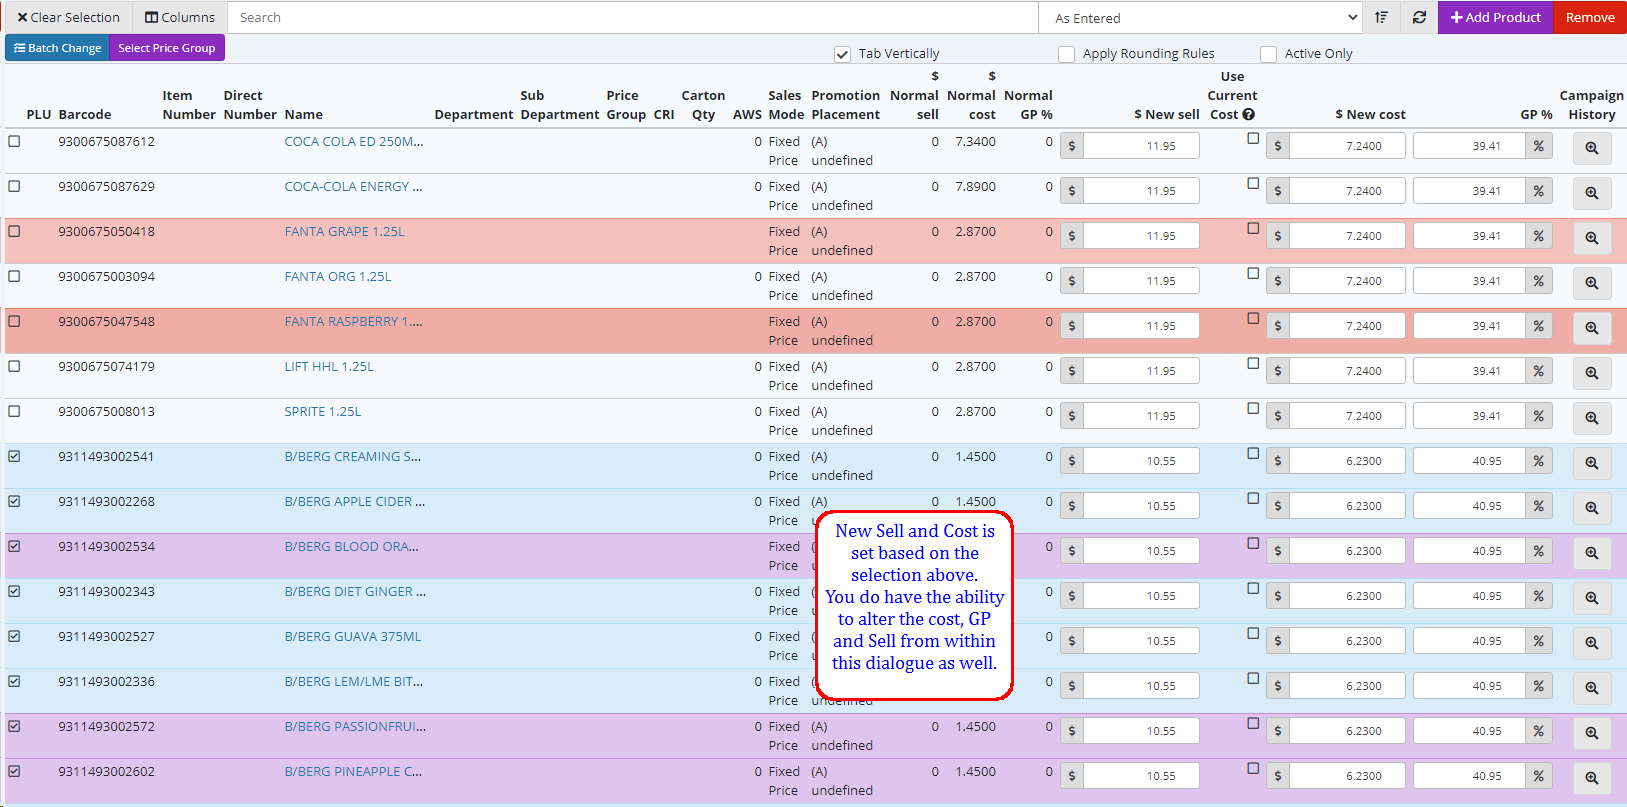Viewport: 1627px width, 807px height.
Task: Click percent icon on COCA COLA ED 250M row
Action: point(1539,146)
